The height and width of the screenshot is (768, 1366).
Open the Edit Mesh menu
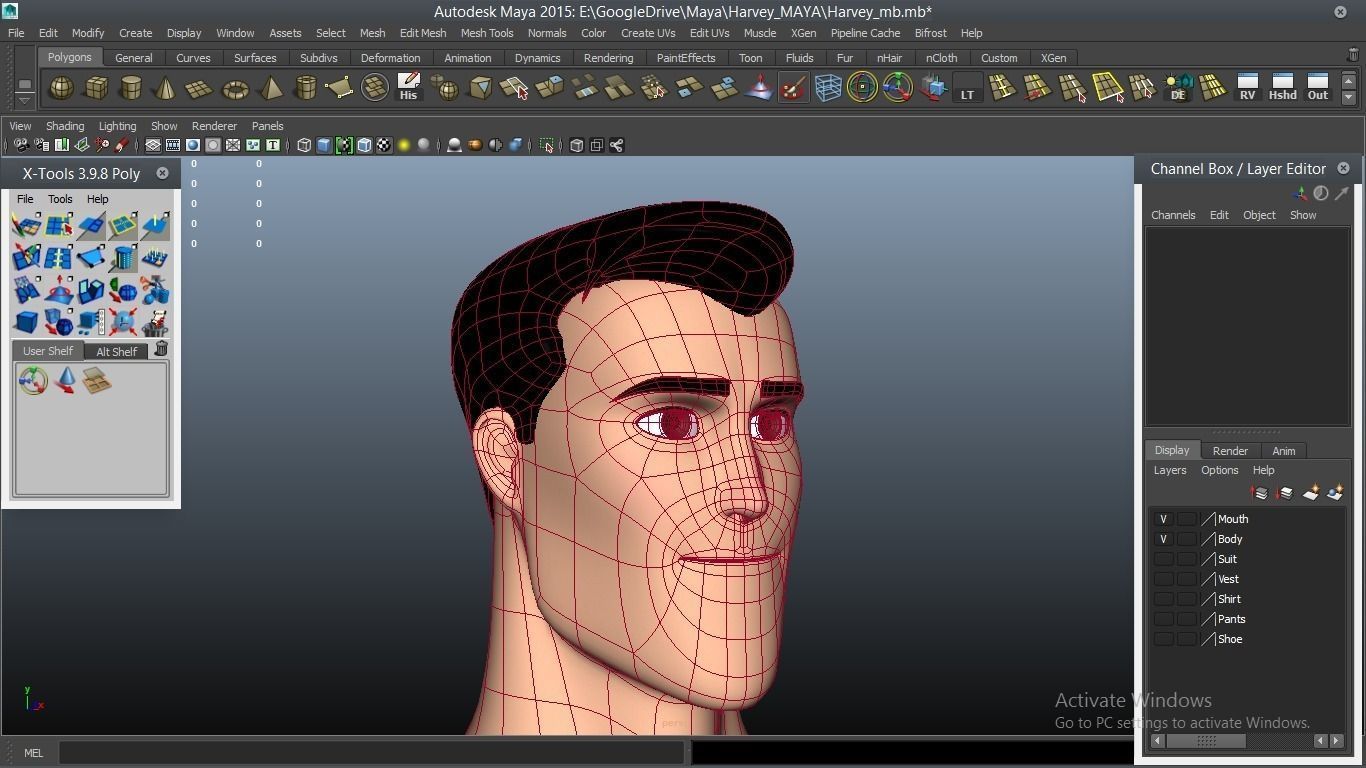coord(423,33)
